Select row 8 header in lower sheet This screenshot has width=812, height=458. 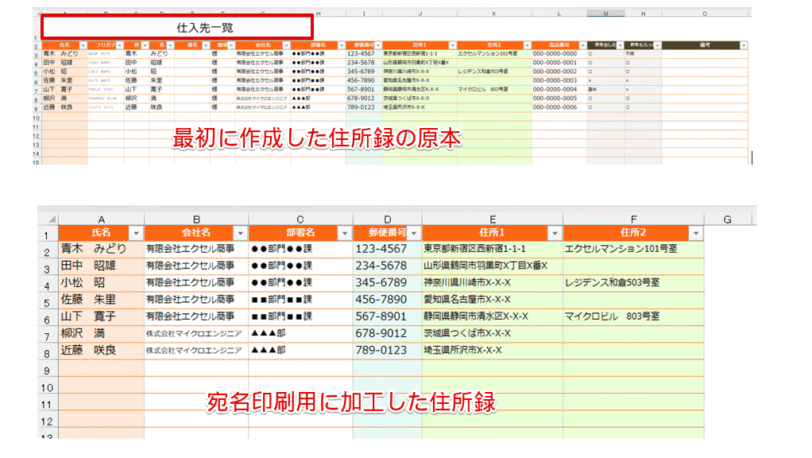coord(47,353)
